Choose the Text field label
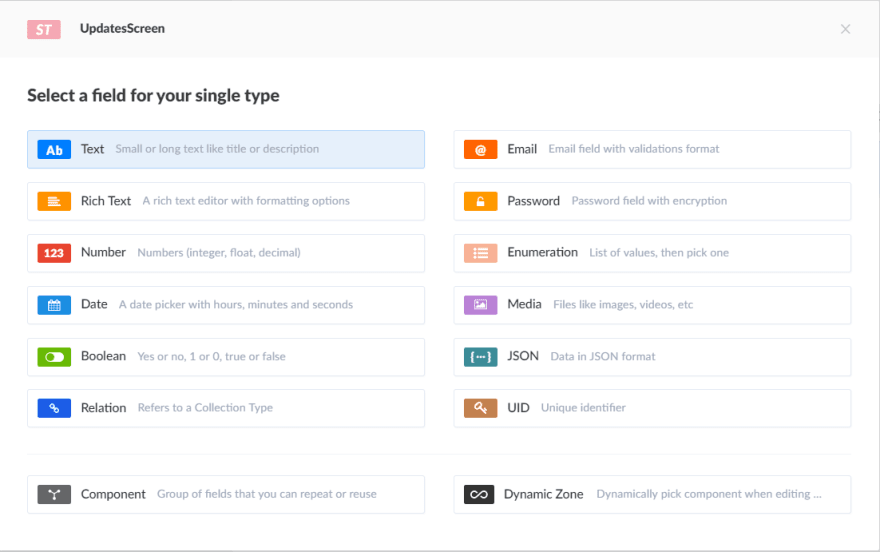 (x=93, y=149)
